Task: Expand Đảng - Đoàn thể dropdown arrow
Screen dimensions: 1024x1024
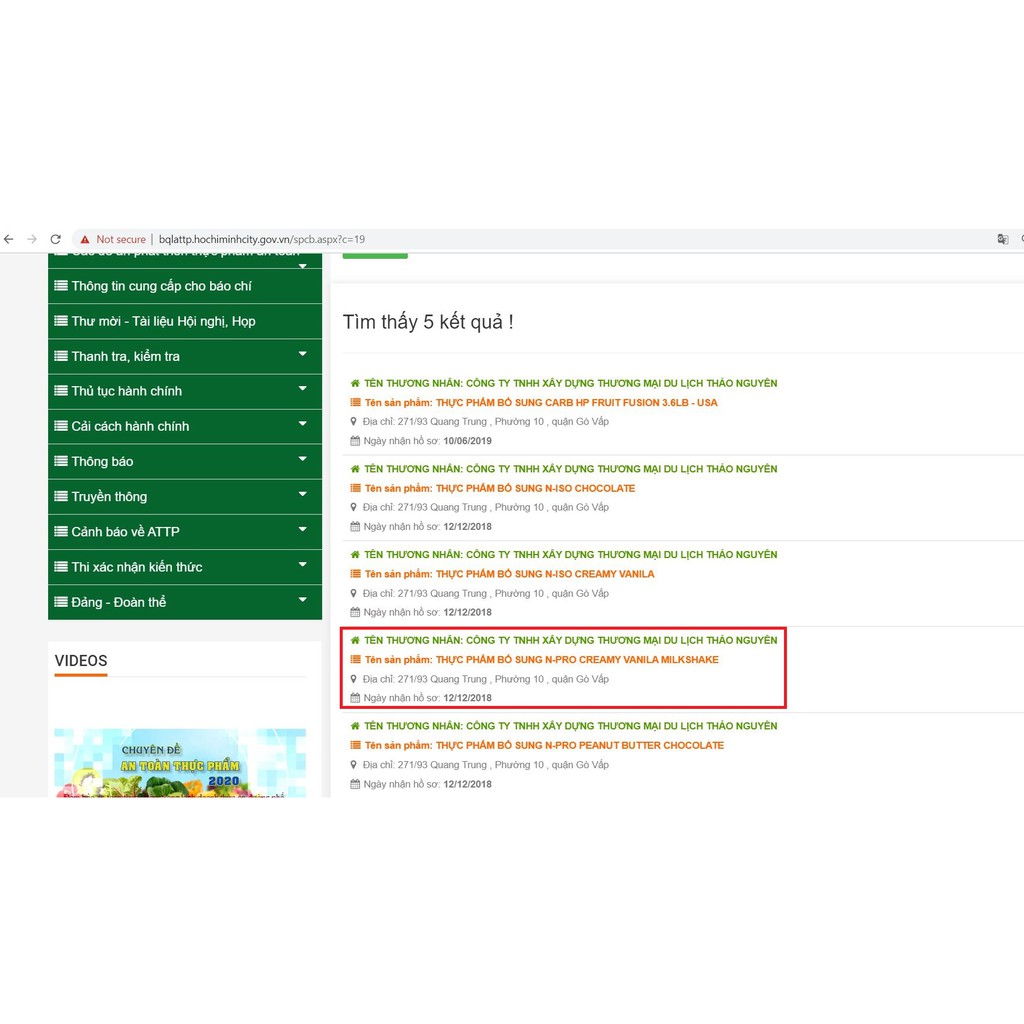Action: [x=302, y=600]
